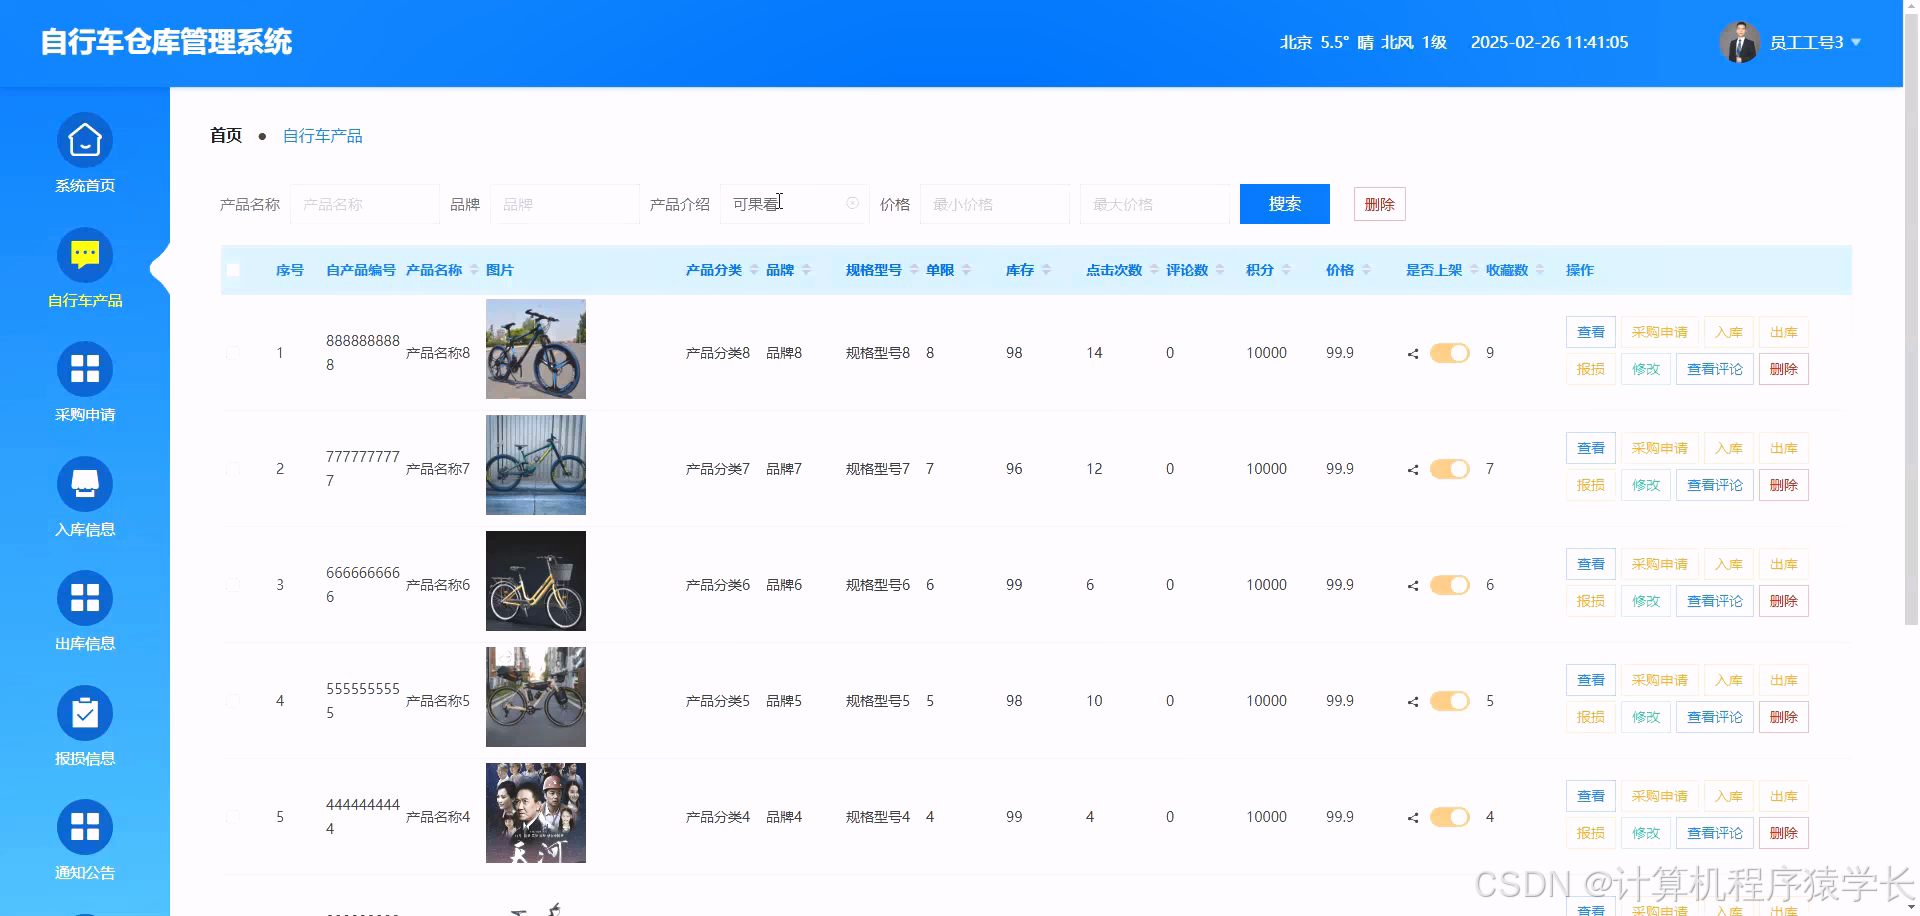The width and height of the screenshot is (1920, 916).
Task: Click the share icon for 产品名称8
Action: tap(1412, 352)
